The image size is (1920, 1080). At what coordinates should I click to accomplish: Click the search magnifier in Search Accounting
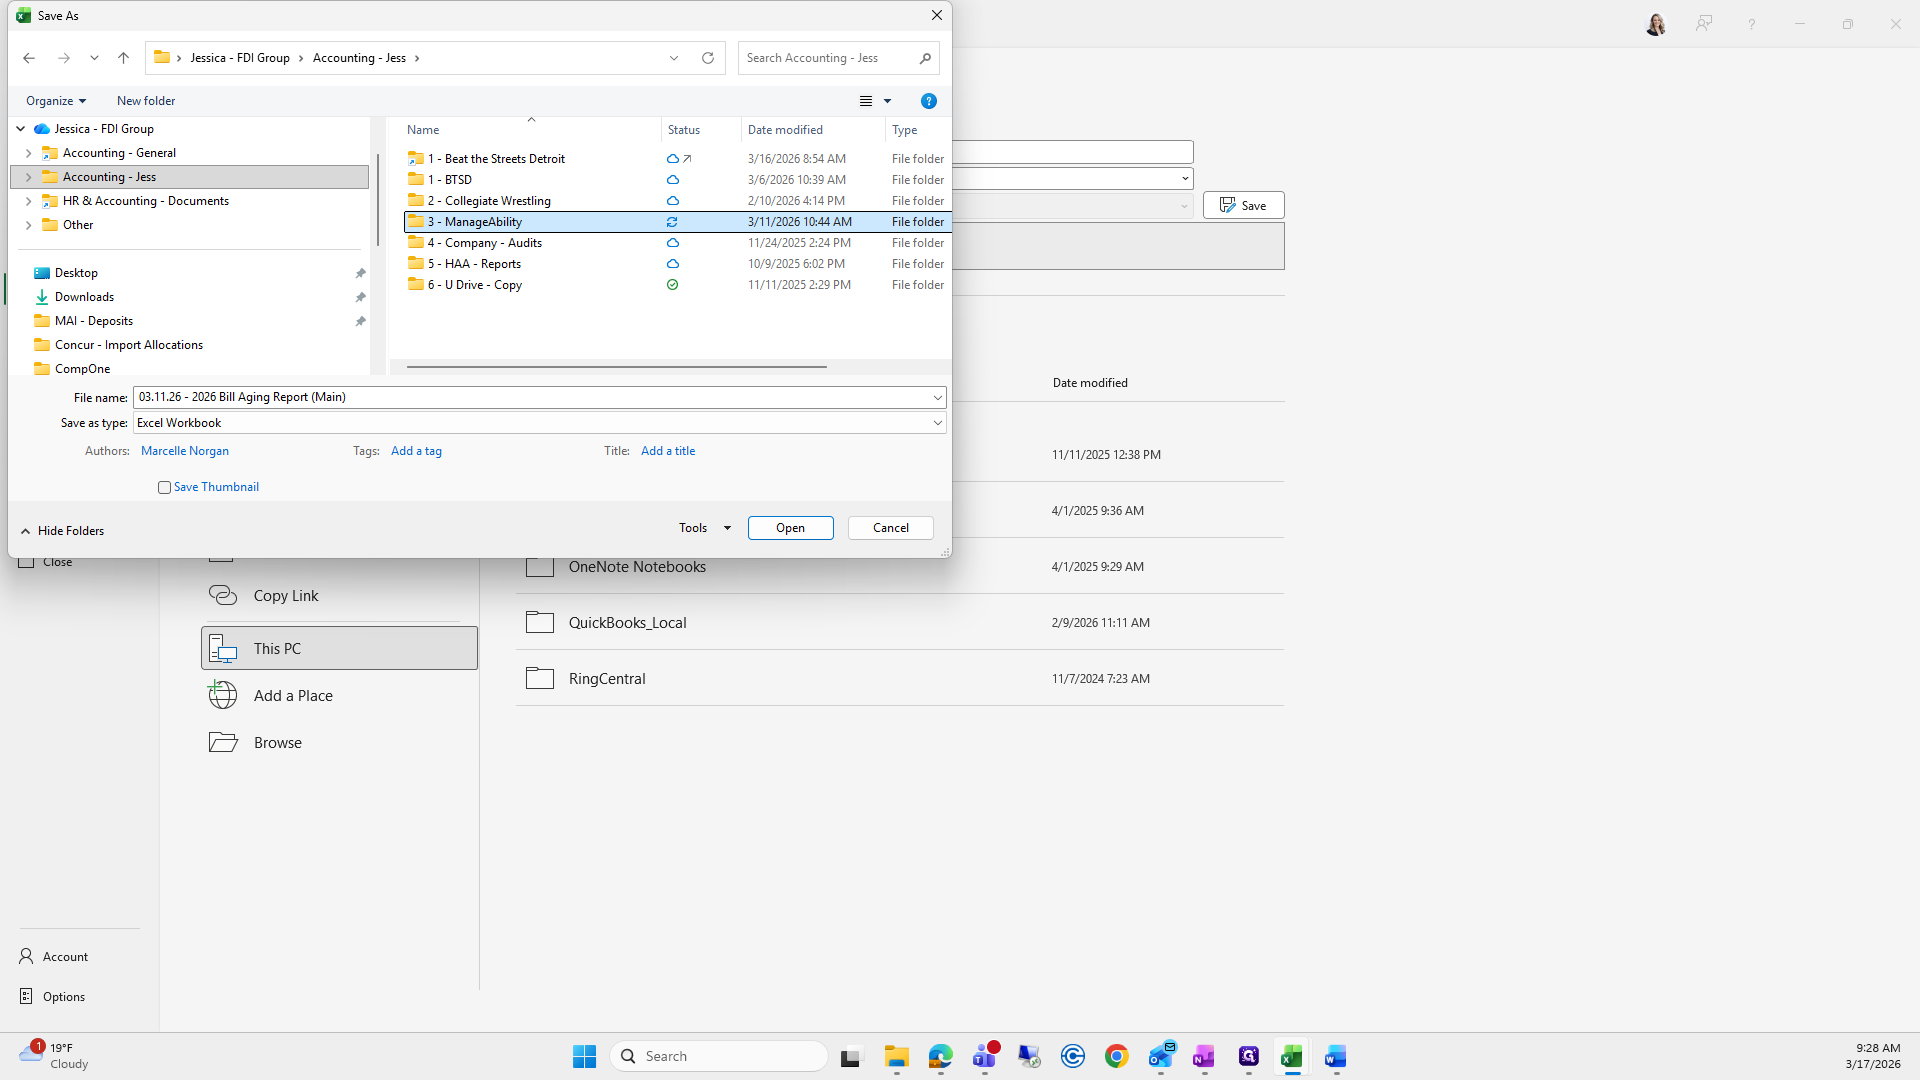(925, 58)
